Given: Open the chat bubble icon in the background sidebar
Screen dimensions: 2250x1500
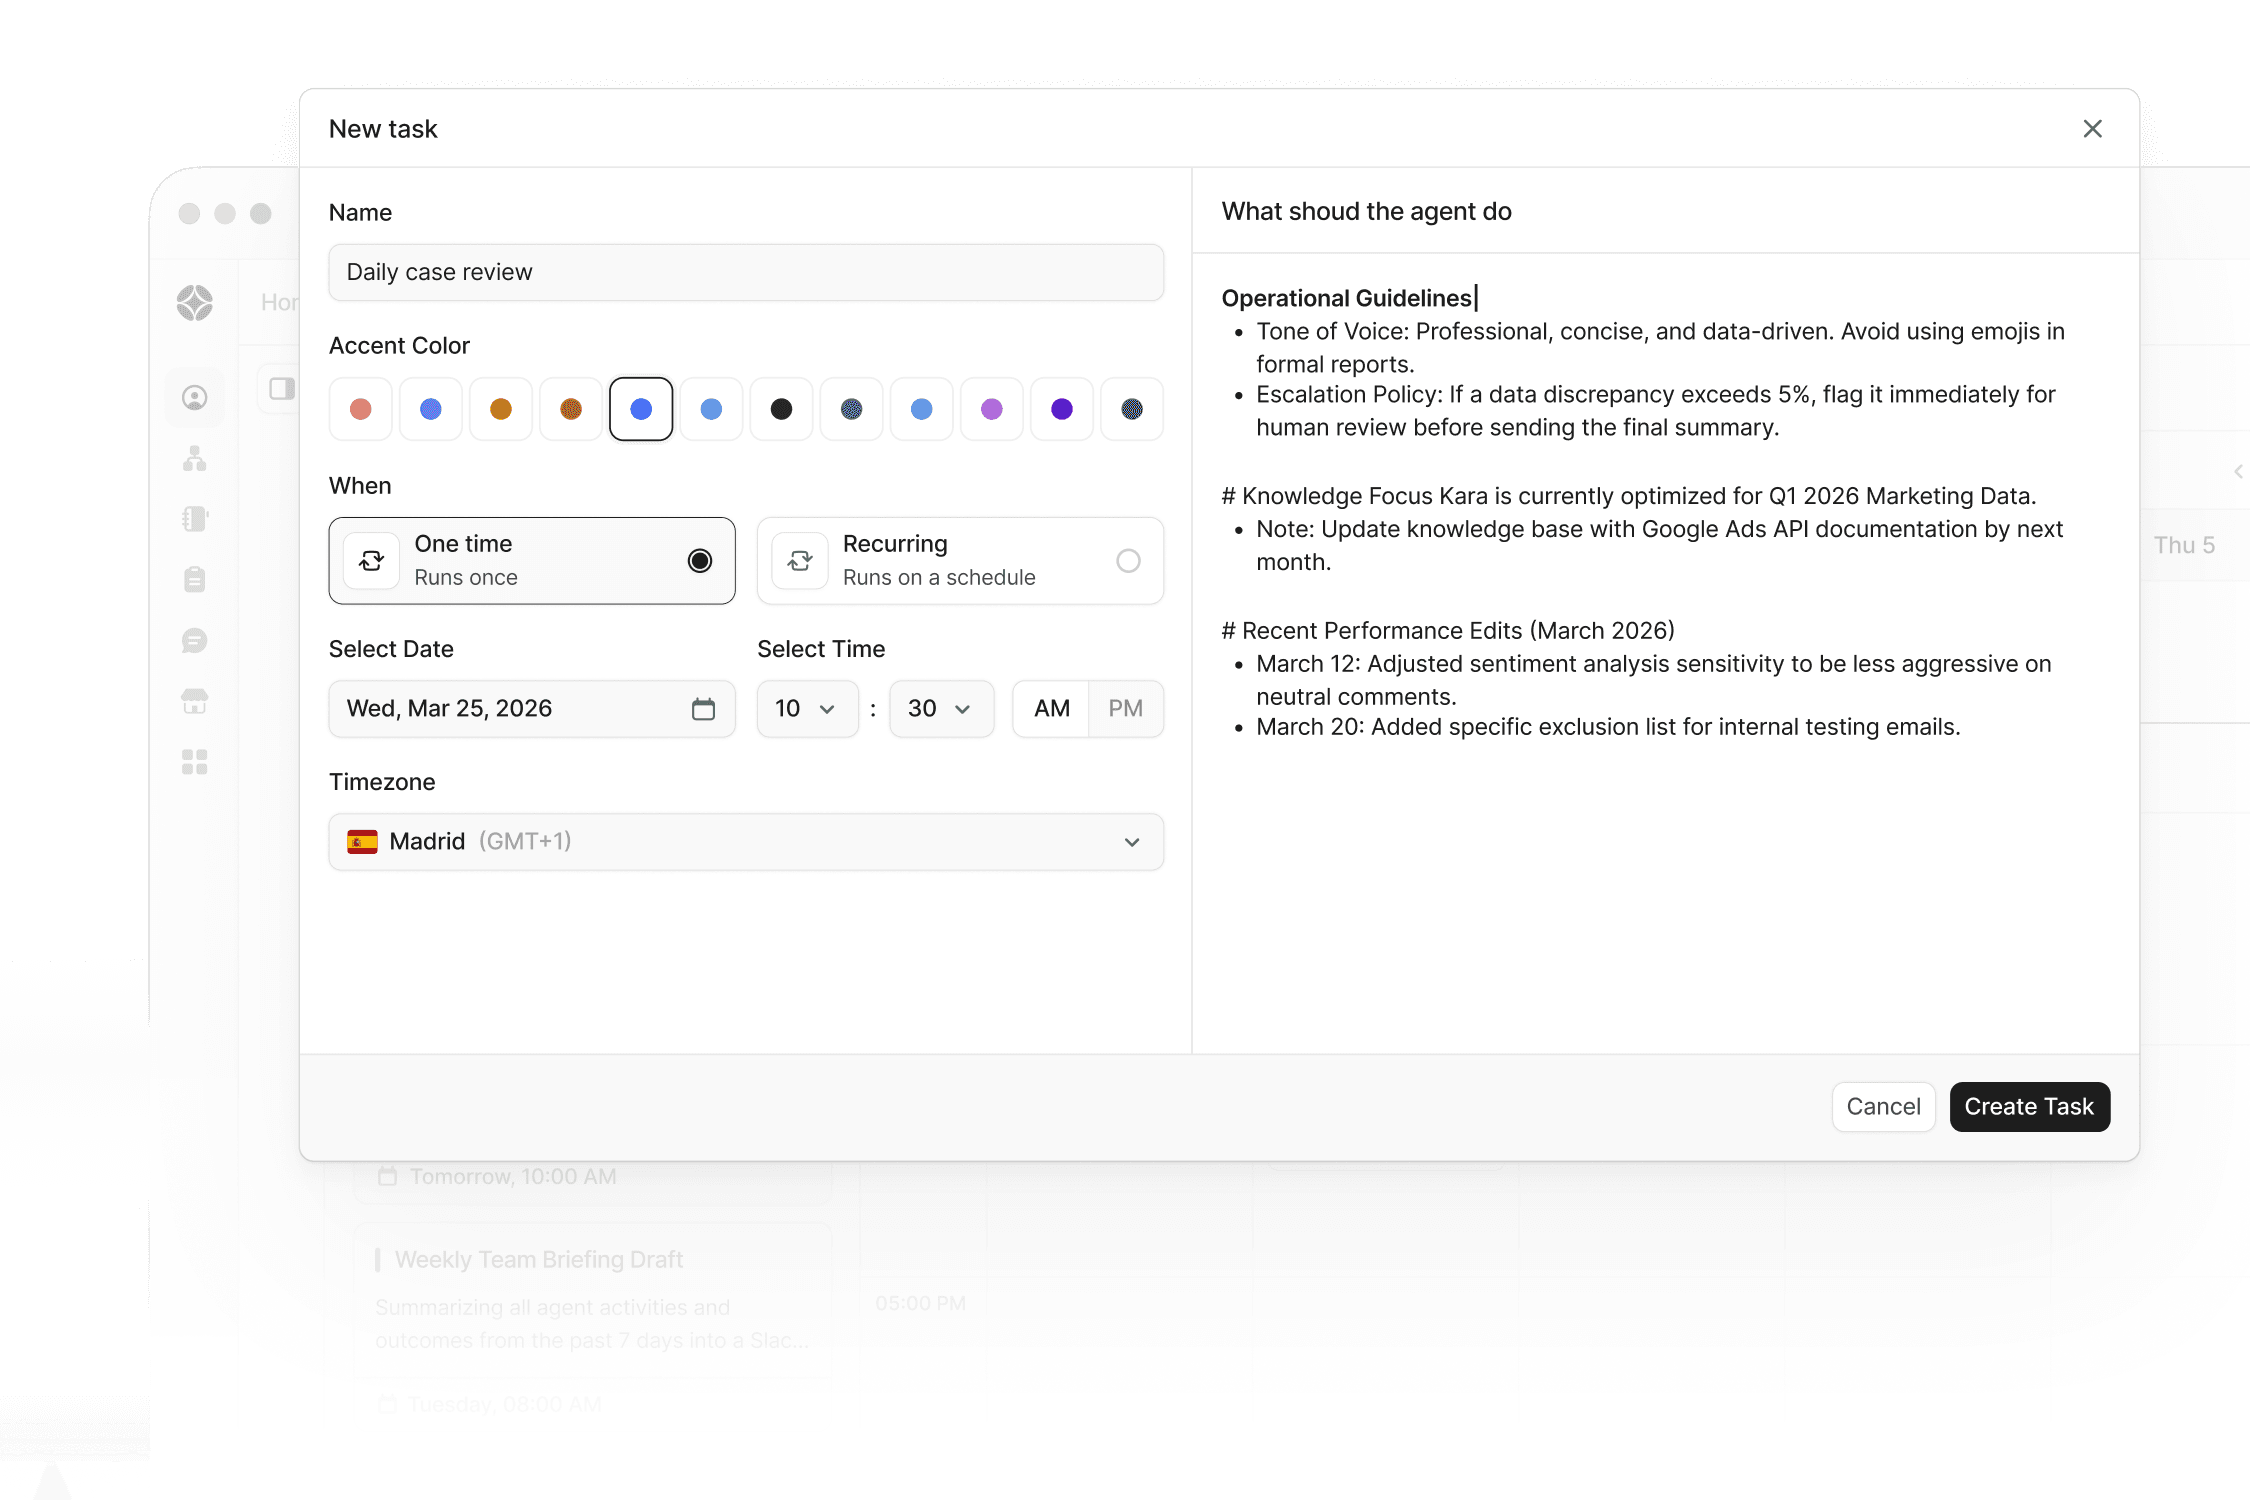Looking at the screenshot, I should click(195, 641).
